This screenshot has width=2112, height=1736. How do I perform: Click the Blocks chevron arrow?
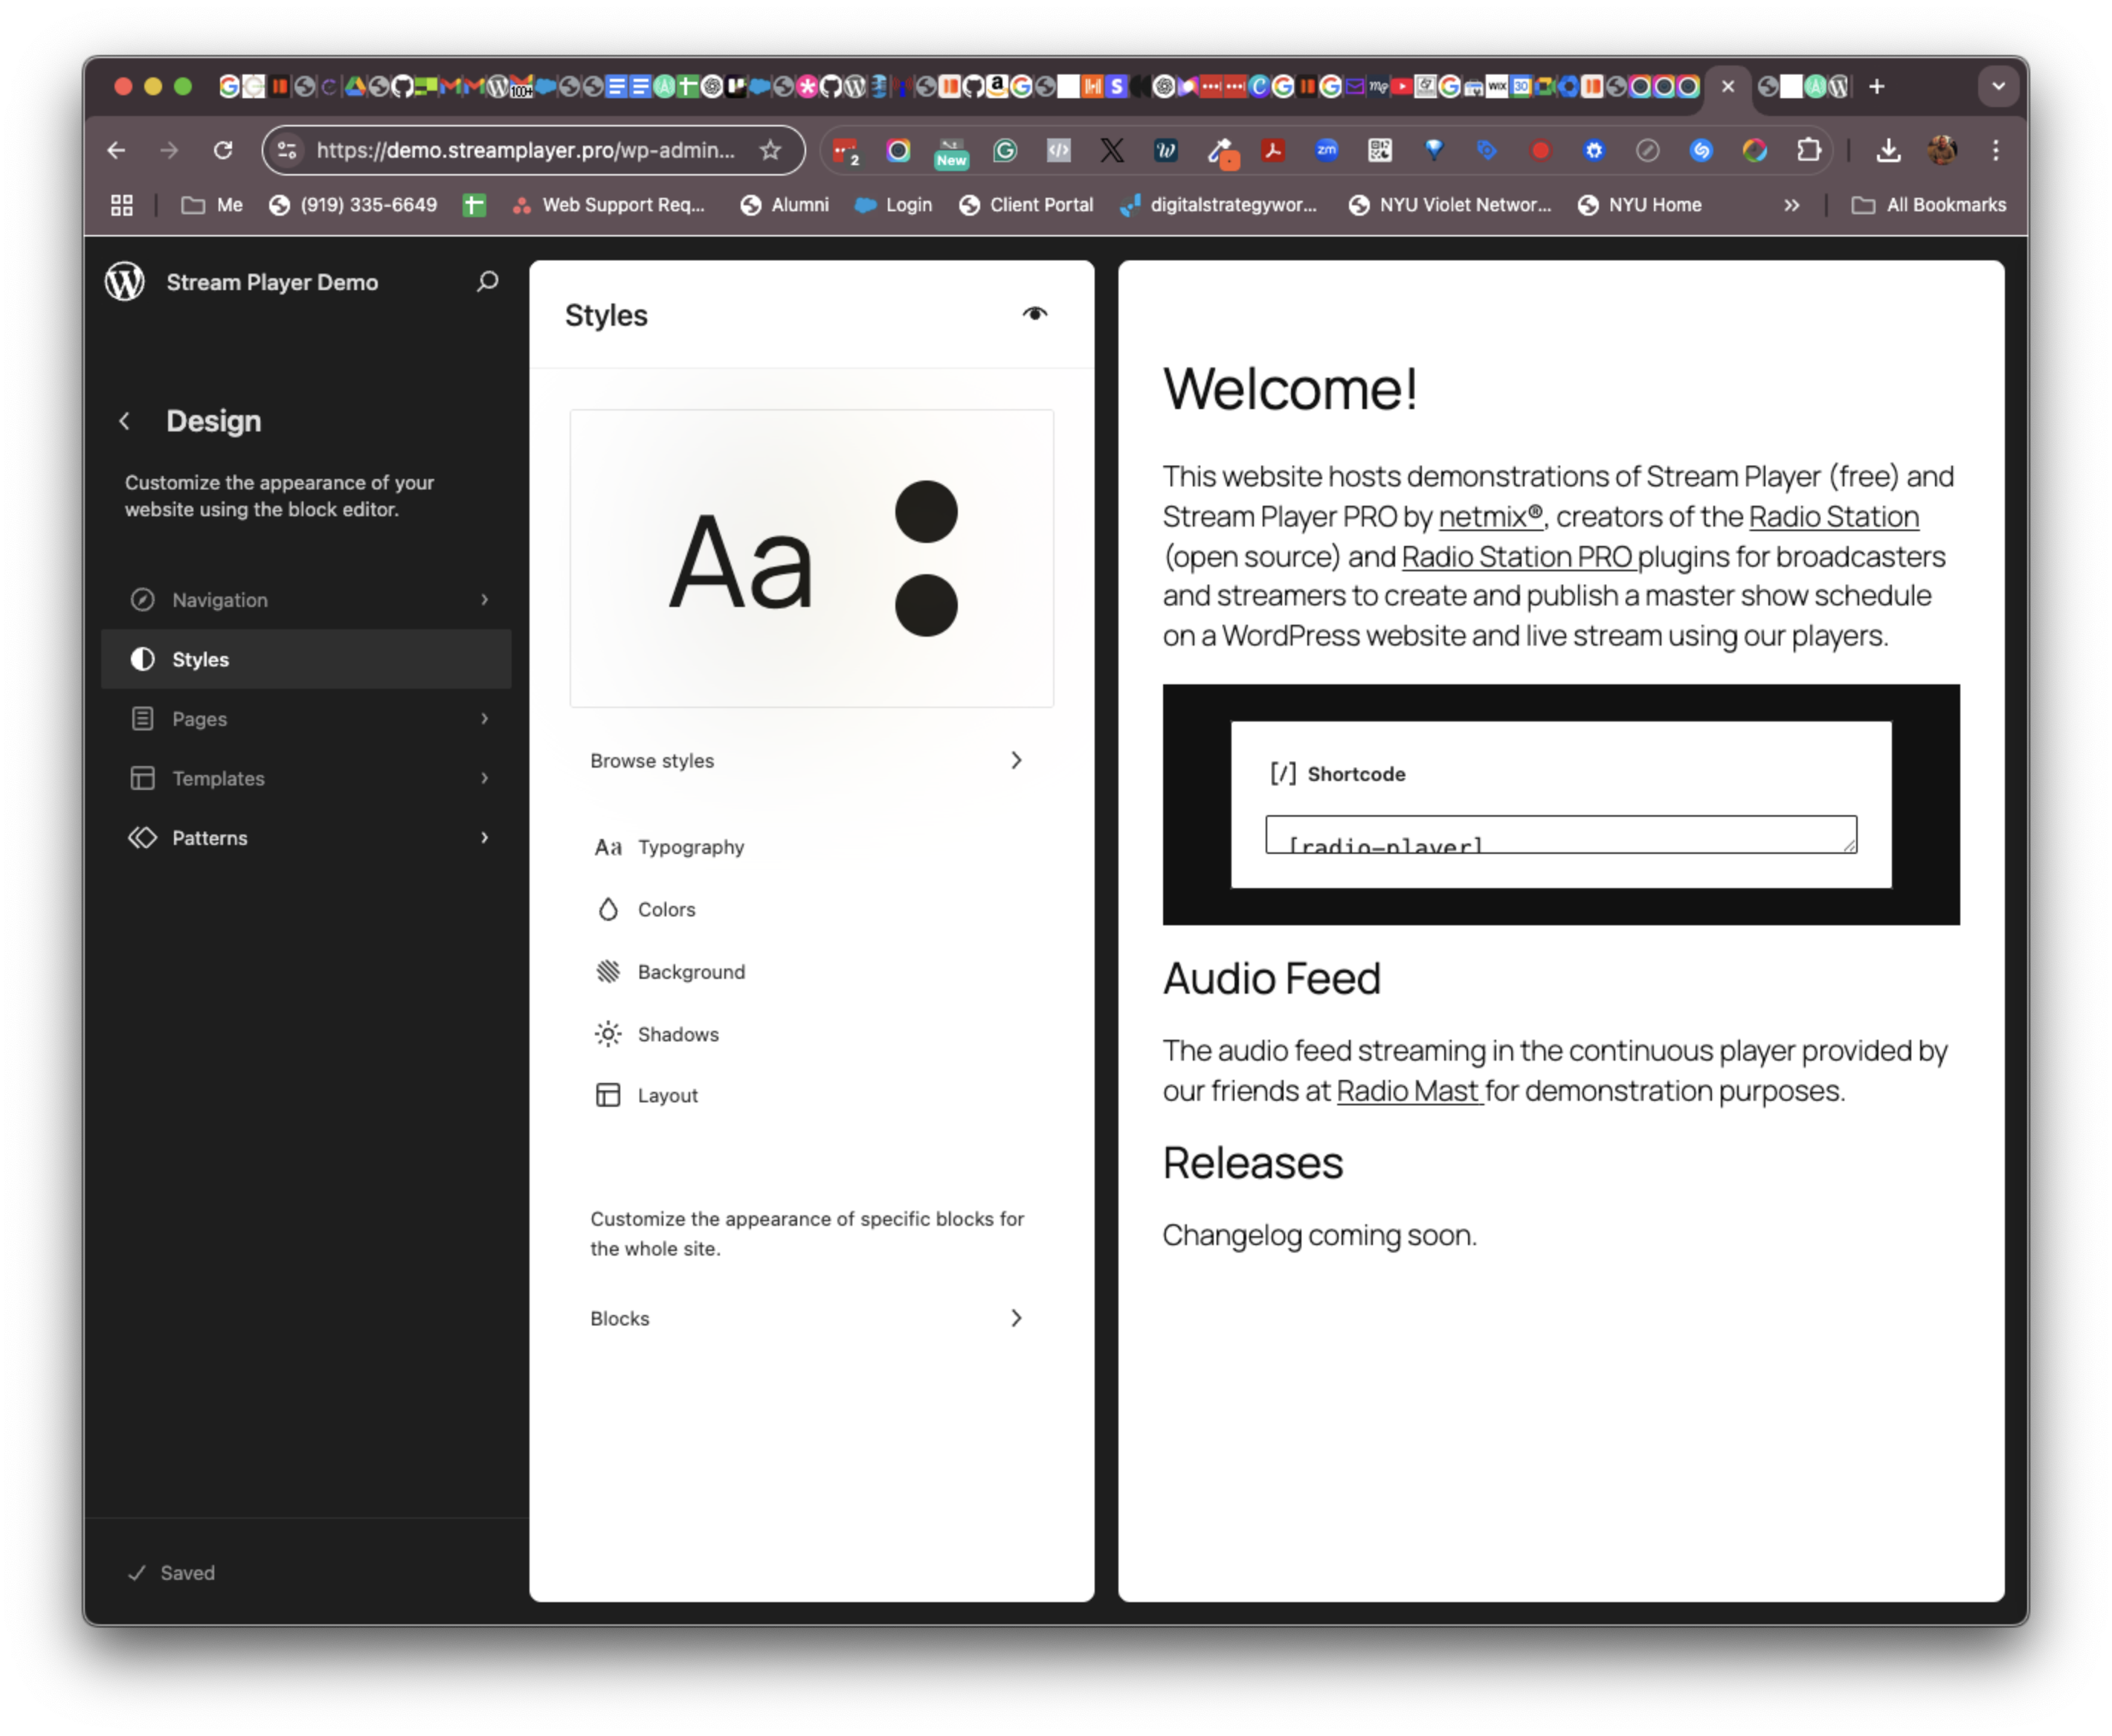pos(1016,1319)
